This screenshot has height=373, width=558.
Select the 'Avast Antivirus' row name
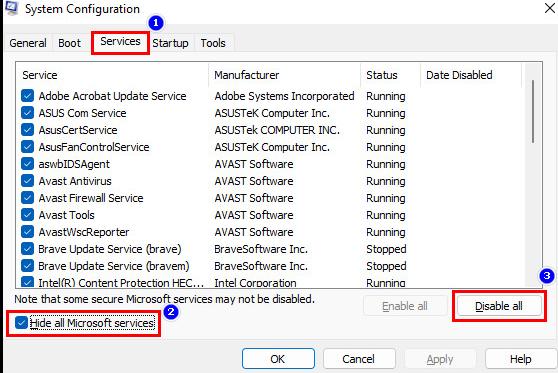coord(75,181)
